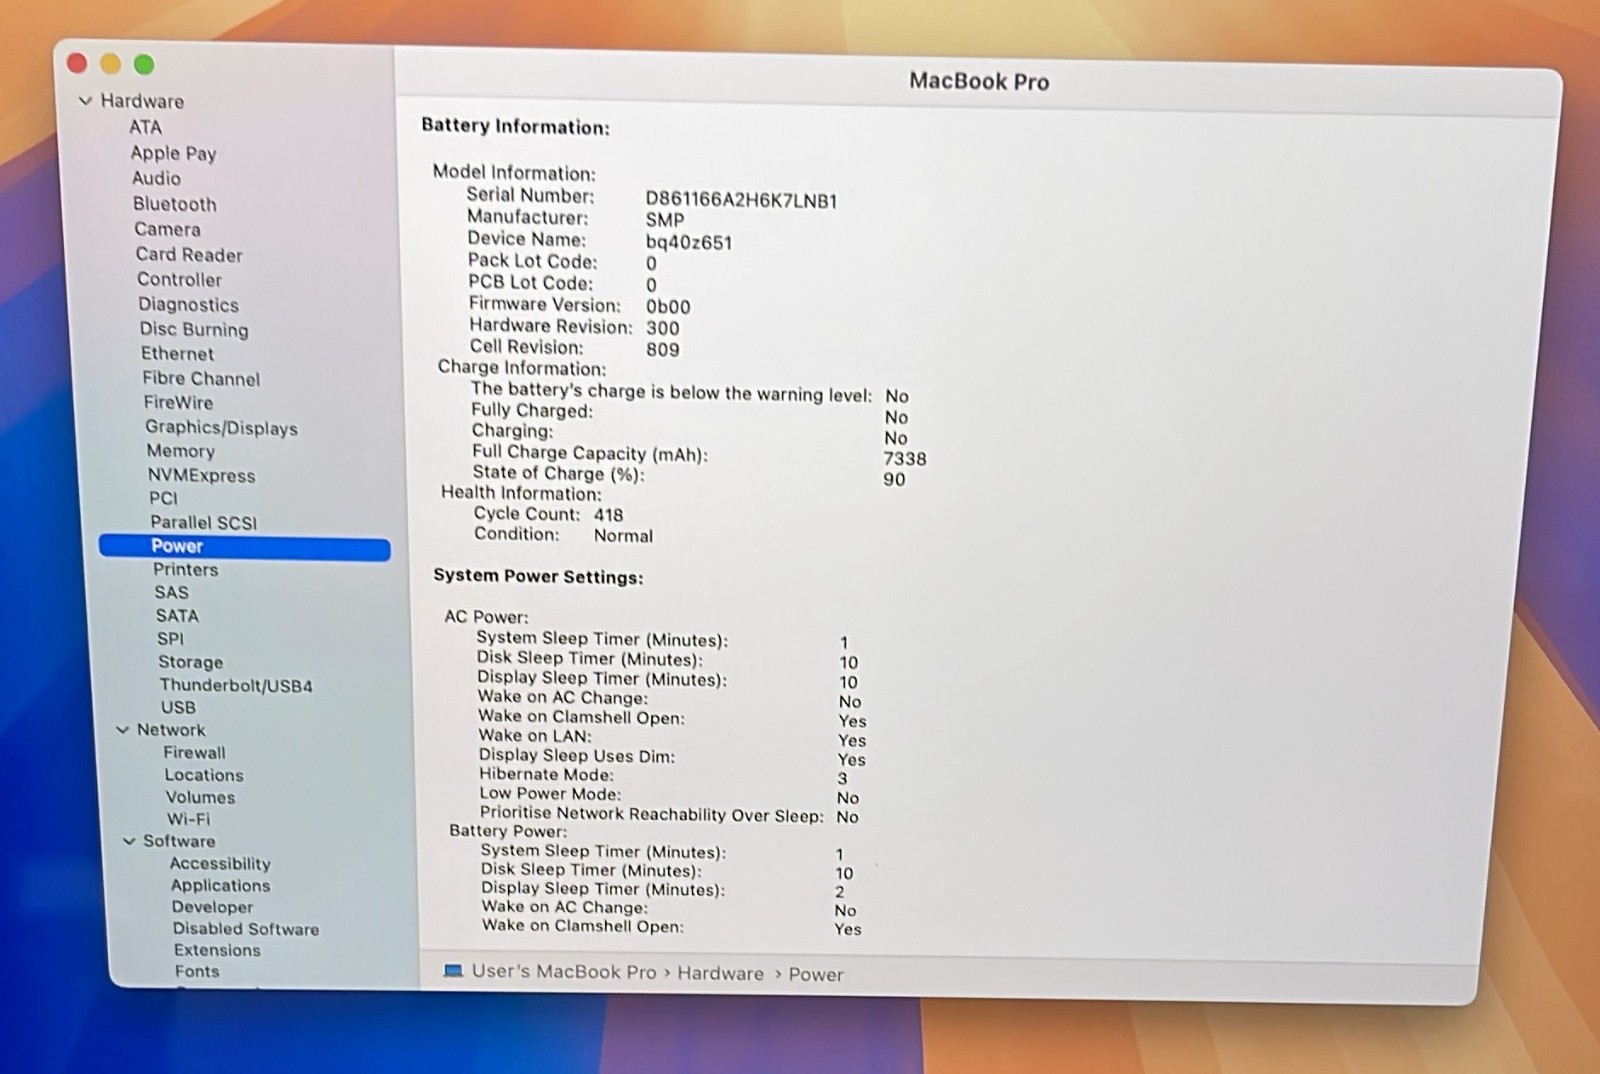Viewport: 1600px width, 1074px height.
Task: Collapse the Hardware section chevron
Action: pyautogui.click(x=86, y=101)
